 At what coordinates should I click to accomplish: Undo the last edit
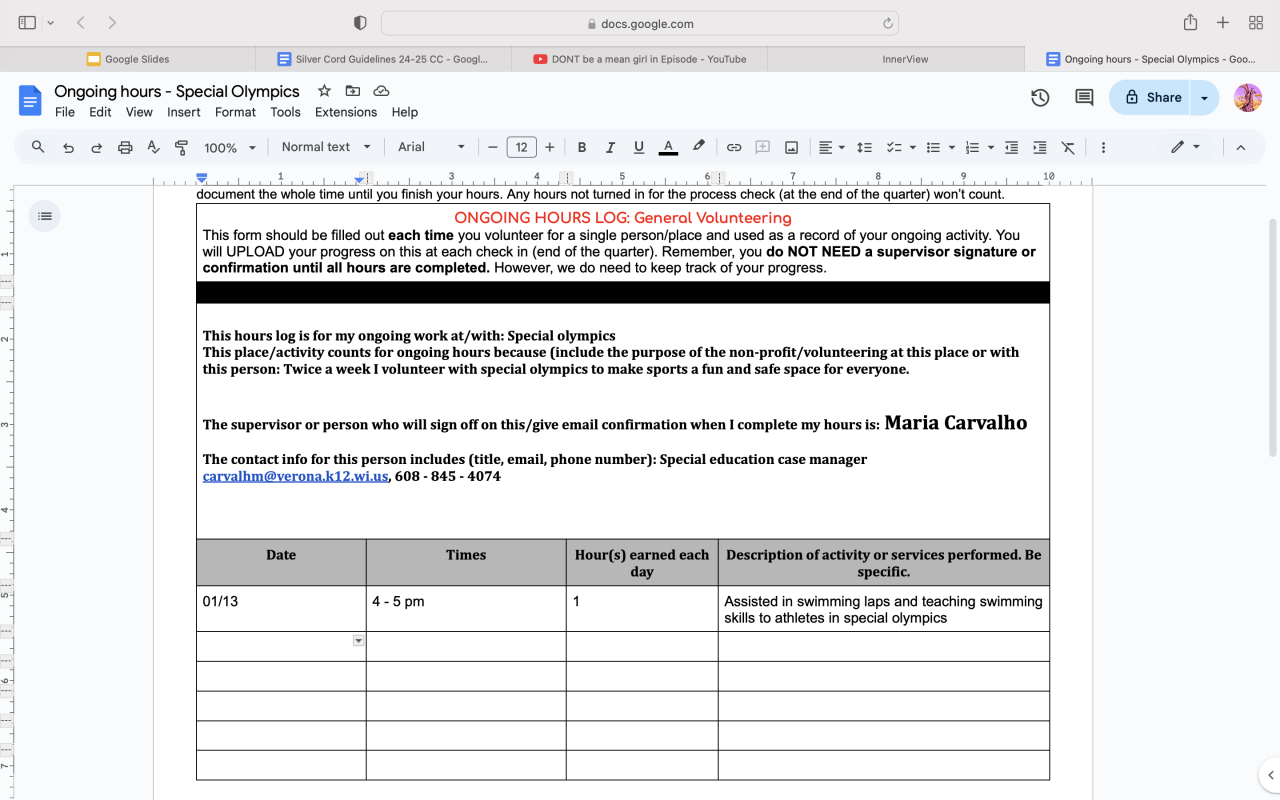(x=68, y=147)
